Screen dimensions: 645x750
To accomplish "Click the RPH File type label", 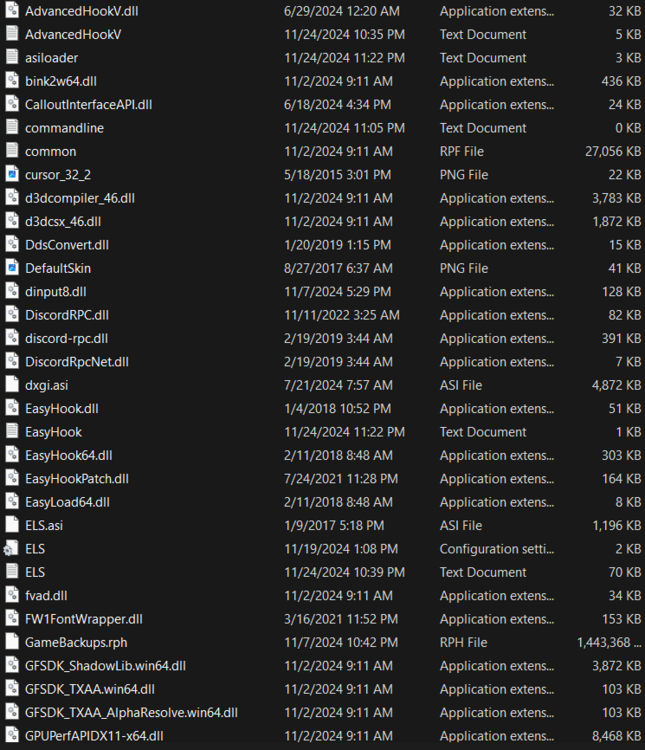I will (463, 642).
